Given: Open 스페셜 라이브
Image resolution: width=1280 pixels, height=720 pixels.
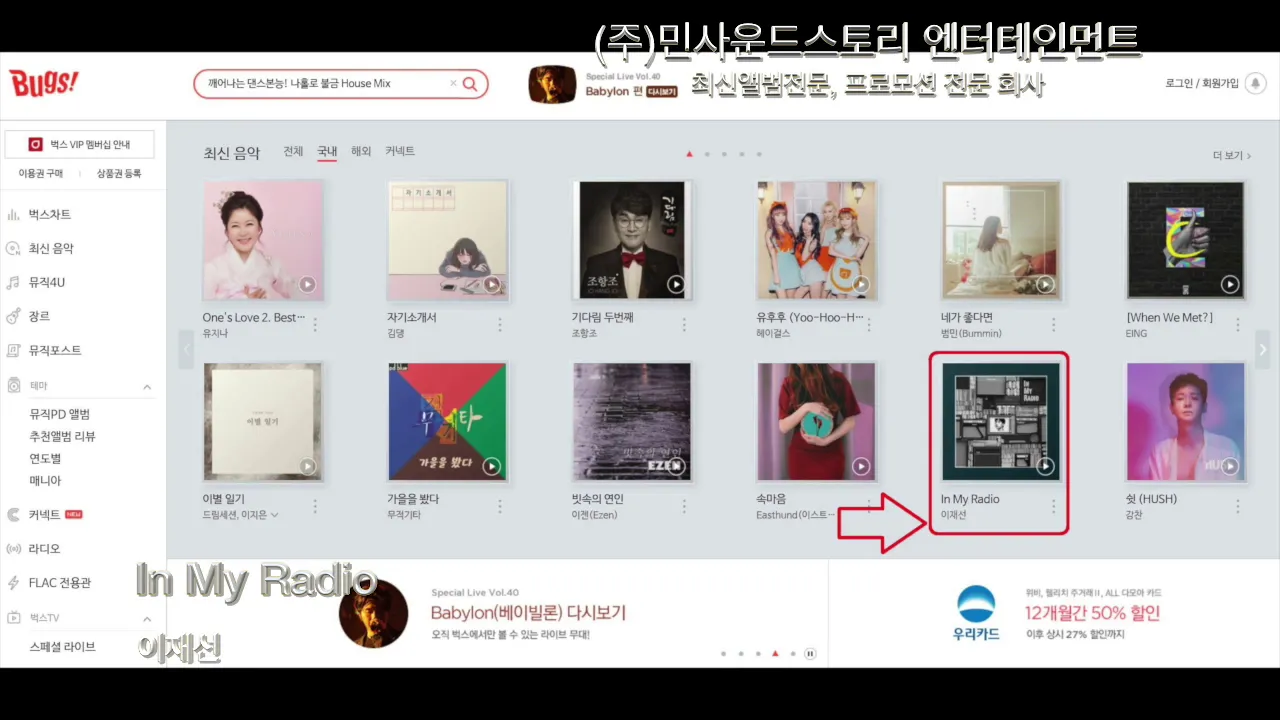Looking at the screenshot, I should [x=62, y=647].
